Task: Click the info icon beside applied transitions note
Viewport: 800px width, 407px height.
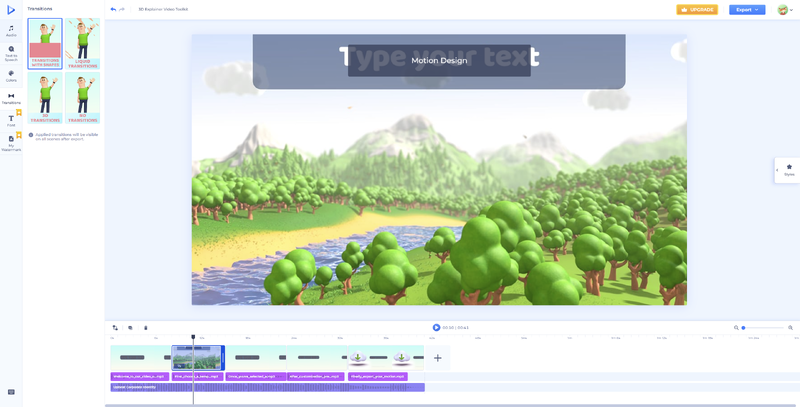Action: click(x=31, y=135)
